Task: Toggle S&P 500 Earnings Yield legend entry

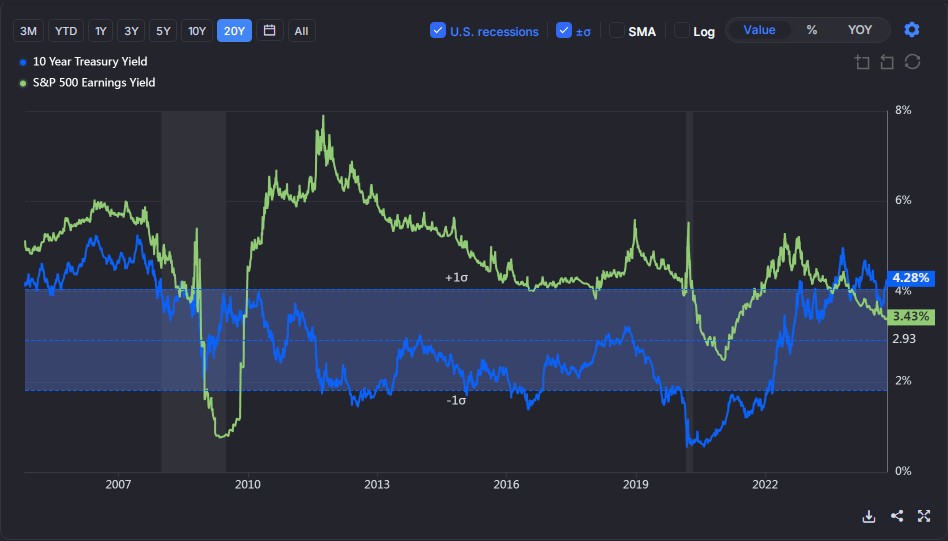Action: pos(93,83)
